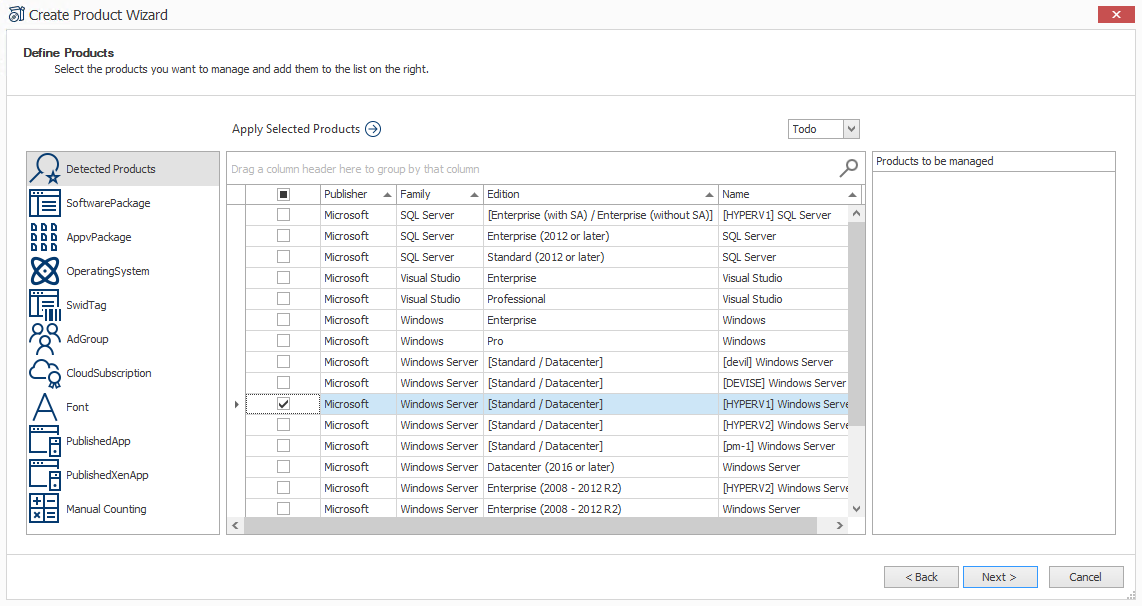Viewport: 1142px width, 606px height.
Task: Tick the Visual Studio Professional row checkbox
Action: pos(283,299)
